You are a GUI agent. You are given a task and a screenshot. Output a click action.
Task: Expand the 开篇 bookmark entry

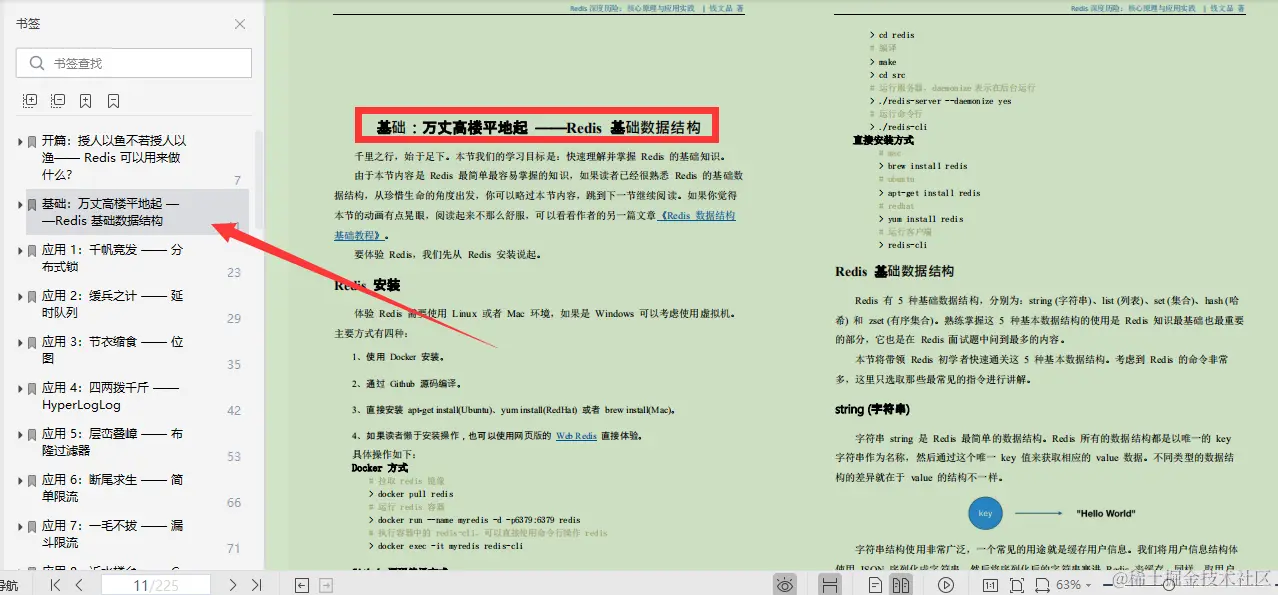point(19,142)
